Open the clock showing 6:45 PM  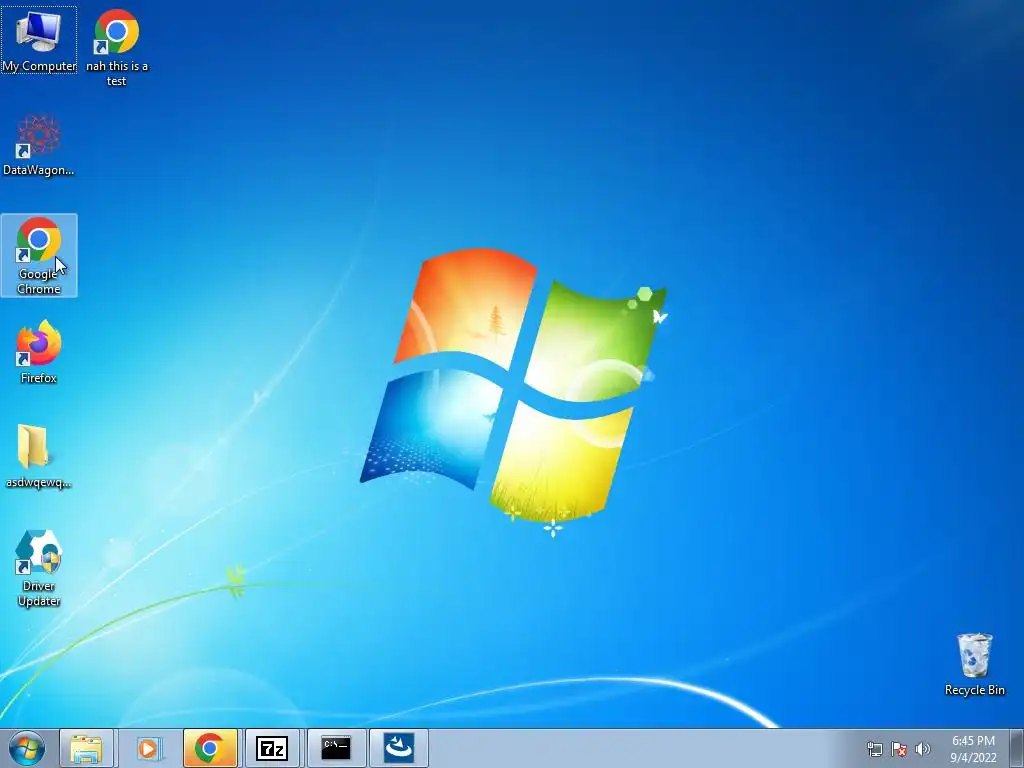(973, 749)
